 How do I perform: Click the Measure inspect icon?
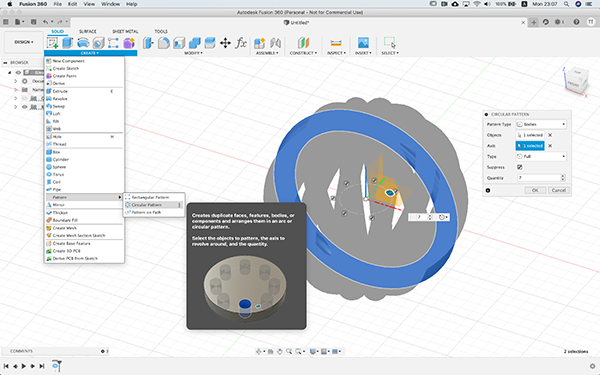tap(336, 42)
